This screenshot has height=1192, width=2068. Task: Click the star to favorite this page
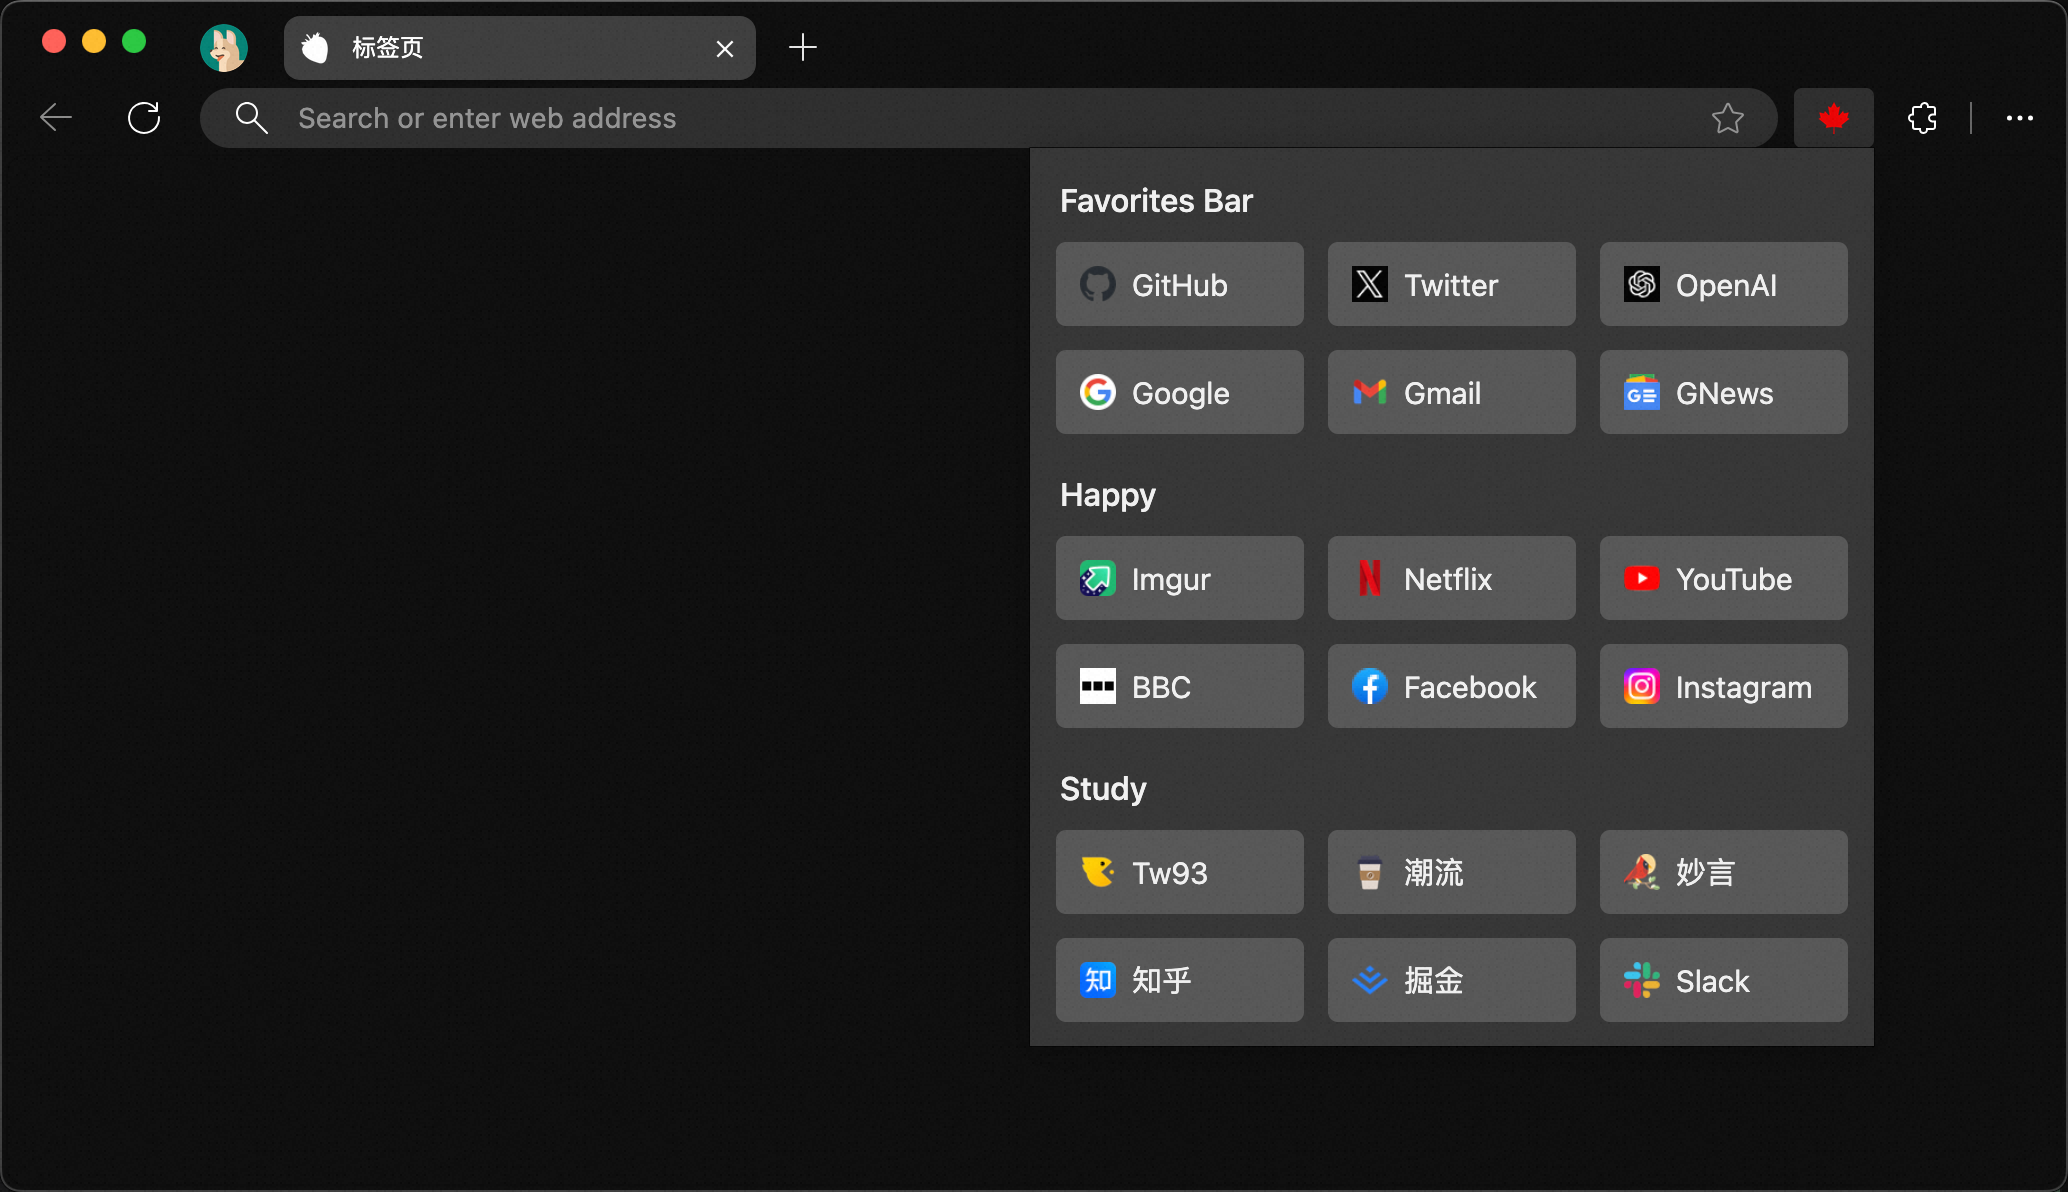[x=1727, y=118]
